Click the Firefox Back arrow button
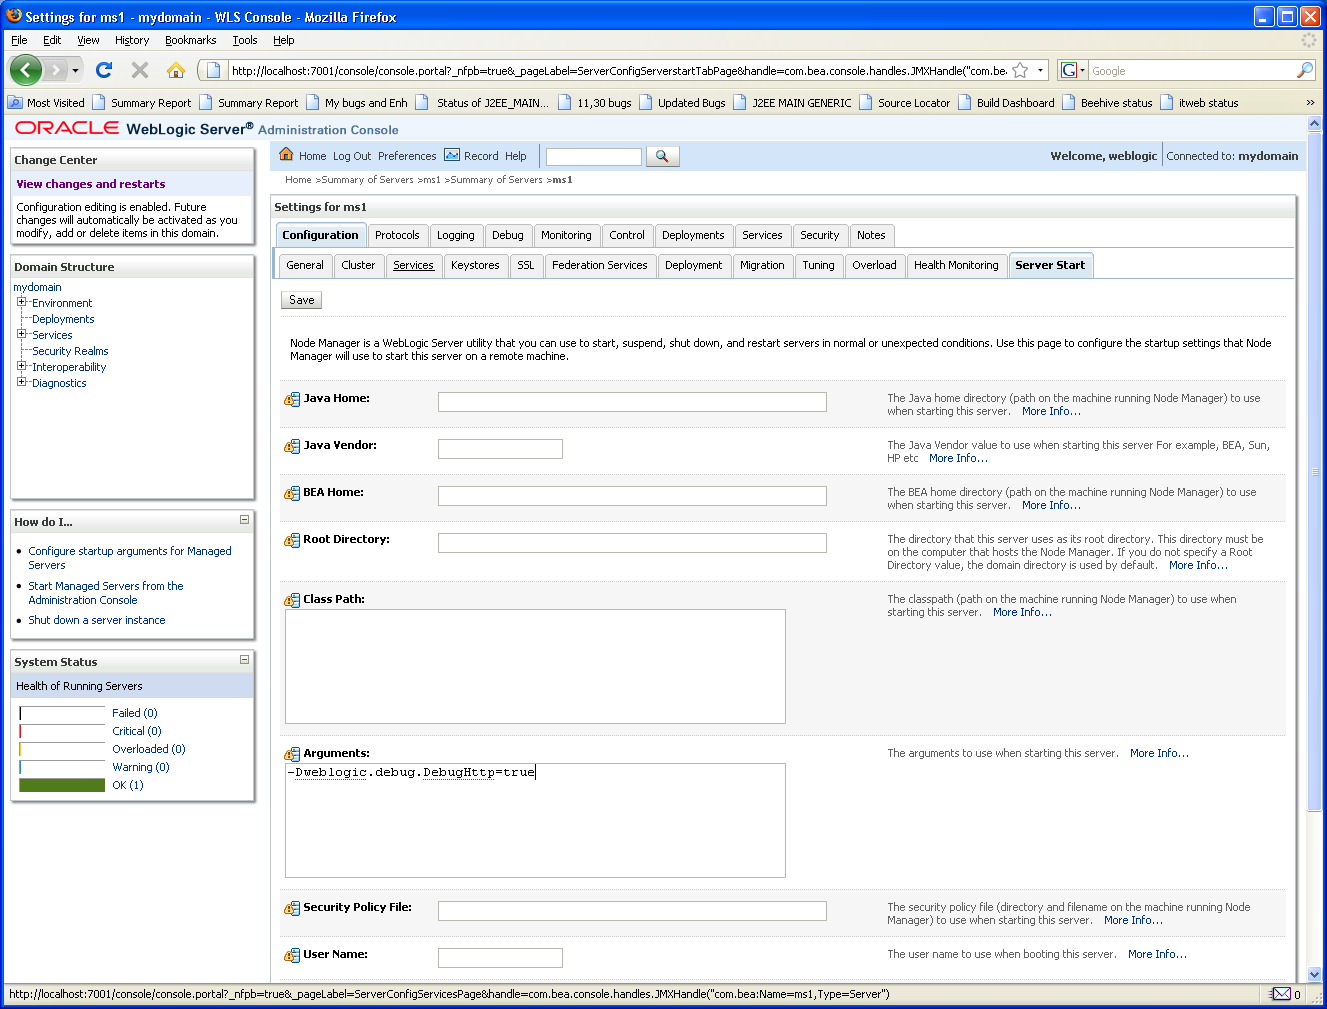Image resolution: width=1327 pixels, height=1009 pixels. coord(26,70)
